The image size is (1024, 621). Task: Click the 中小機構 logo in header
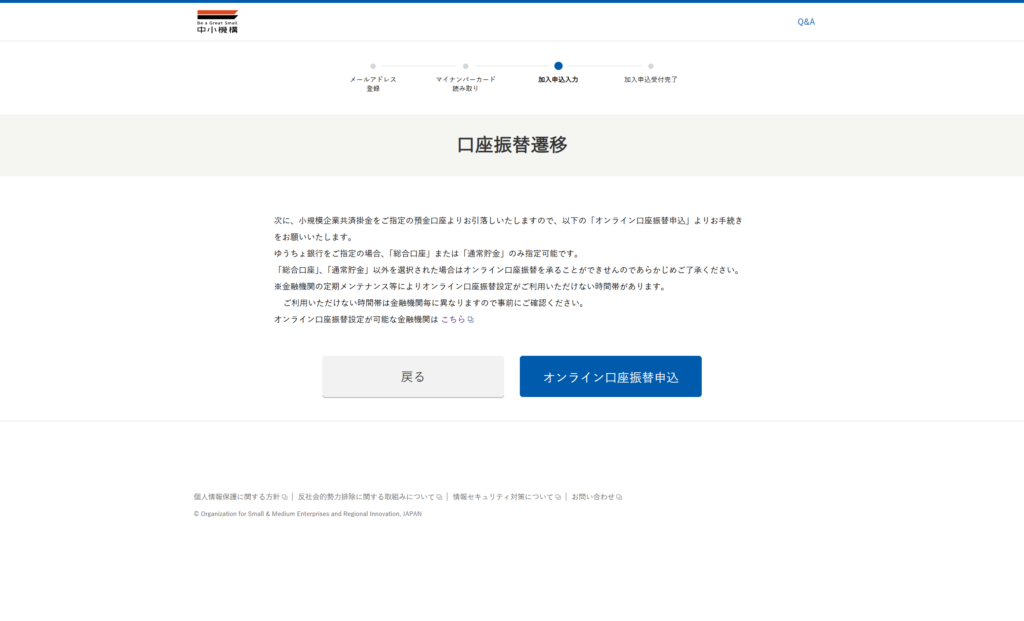[217, 22]
